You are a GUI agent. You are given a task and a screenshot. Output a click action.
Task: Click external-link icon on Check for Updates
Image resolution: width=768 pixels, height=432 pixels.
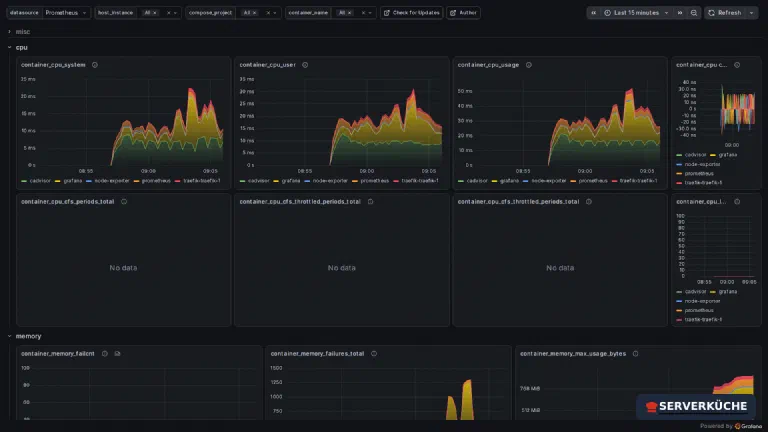coord(386,13)
